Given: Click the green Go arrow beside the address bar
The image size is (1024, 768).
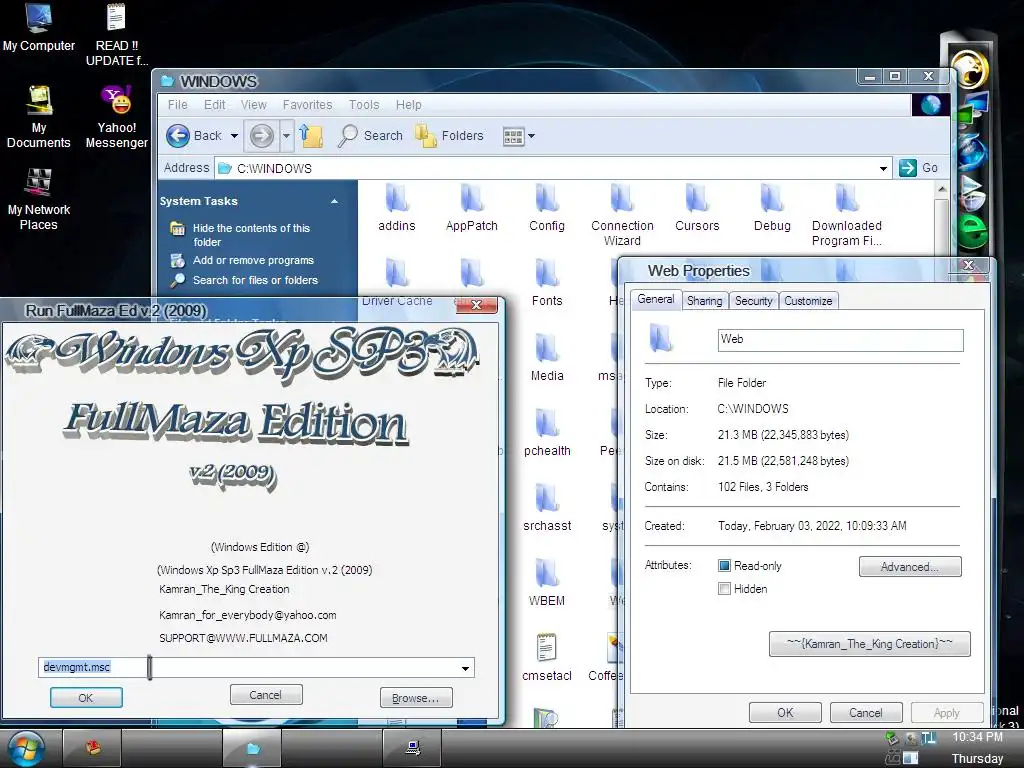Looking at the screenshot, I should [908, 168].
